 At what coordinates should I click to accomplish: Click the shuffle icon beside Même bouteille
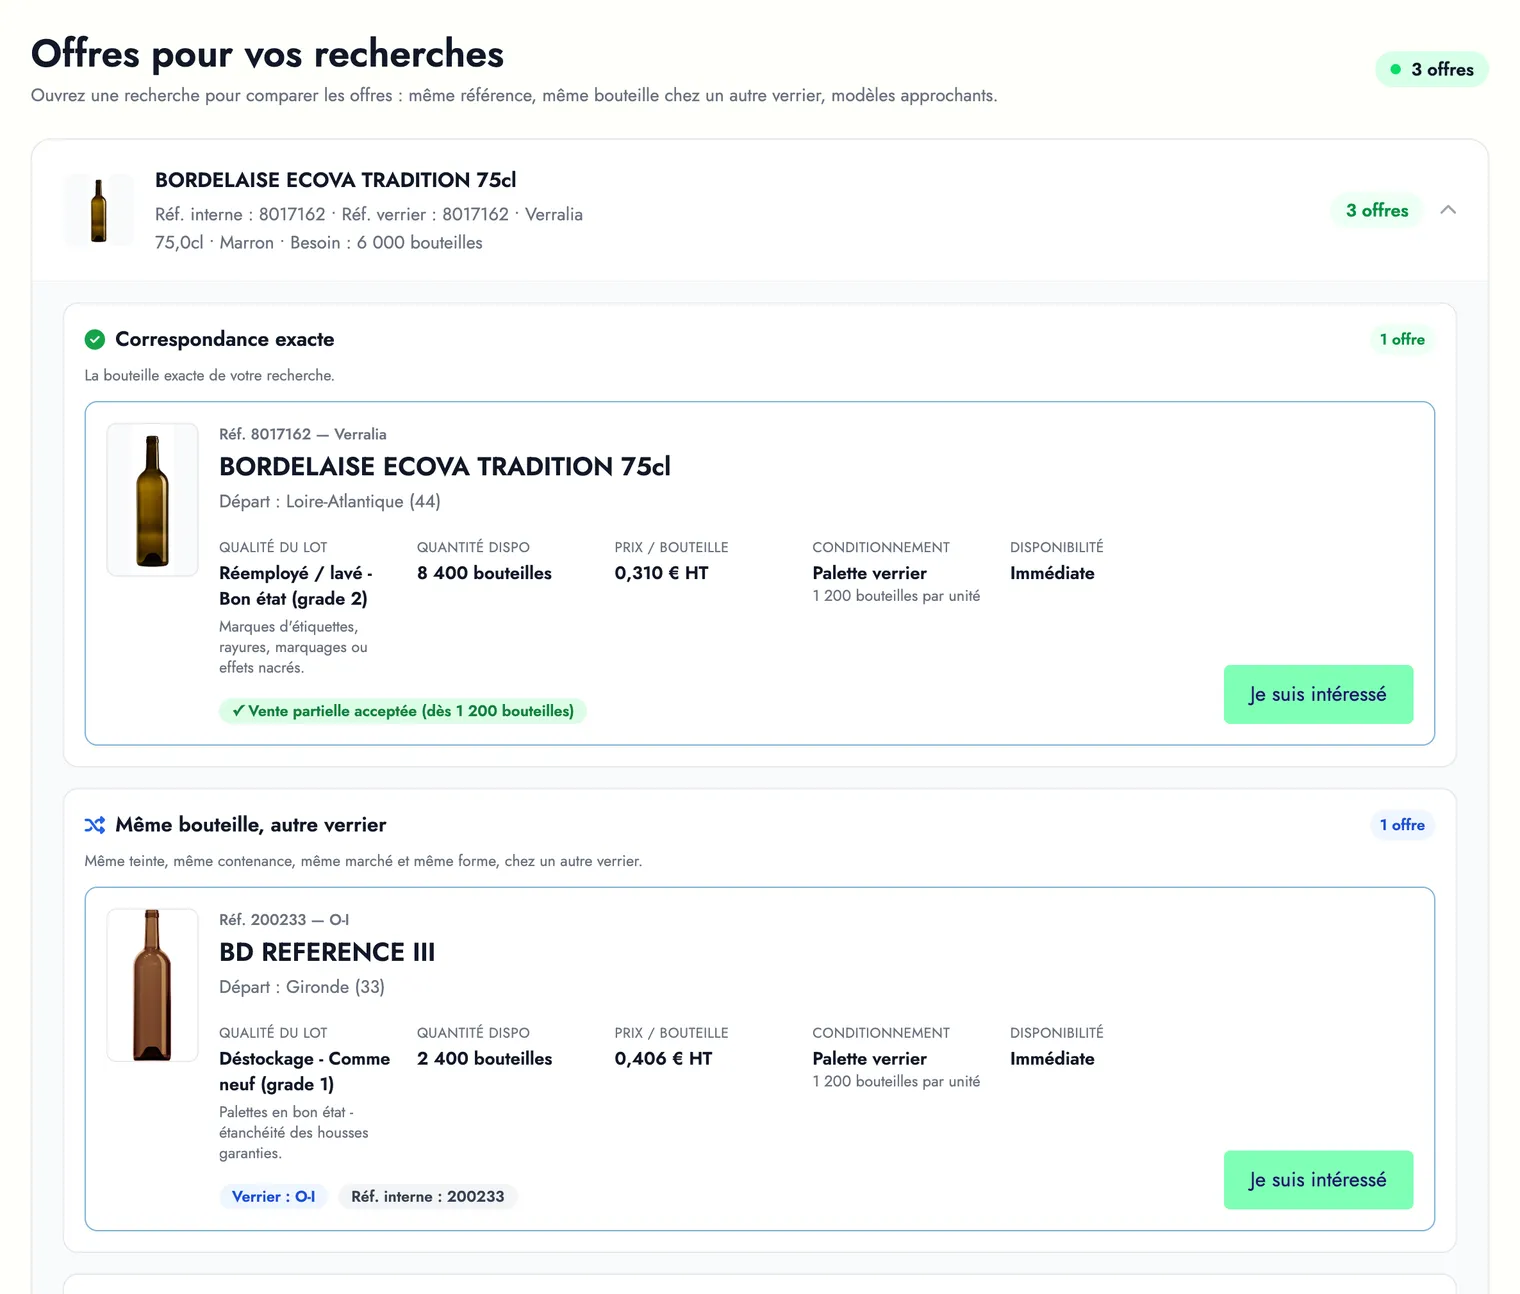[95, 825]
